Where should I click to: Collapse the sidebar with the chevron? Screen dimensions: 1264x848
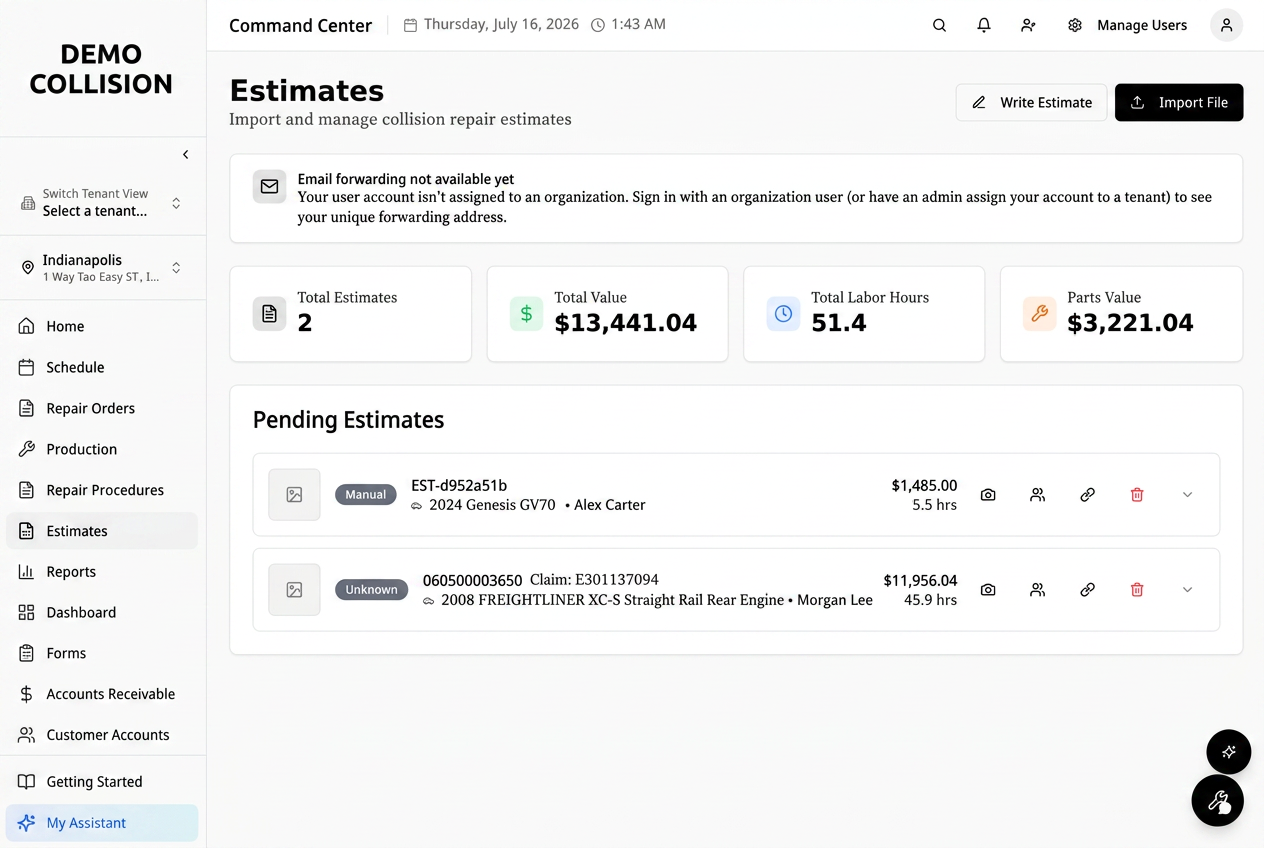pos(185,154)
